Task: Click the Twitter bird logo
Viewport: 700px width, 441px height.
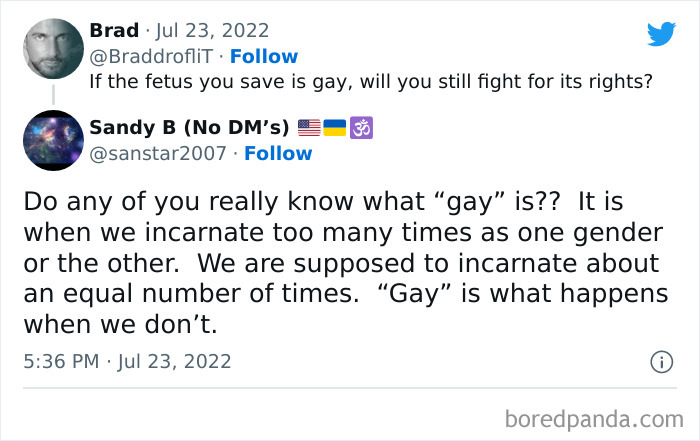Action: (661, 33)
